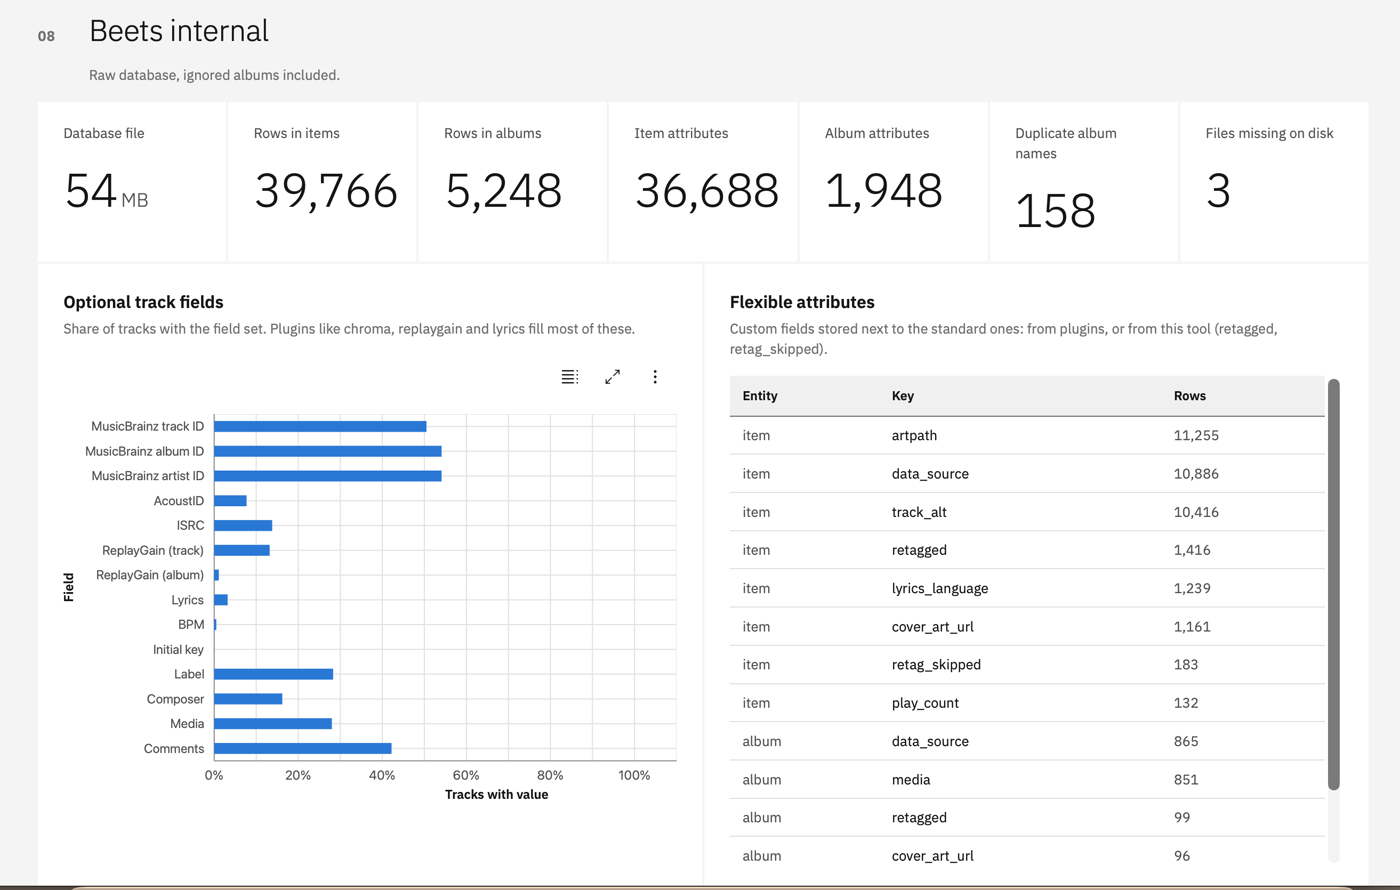This screenshot has width=1400, height=890.
Task: Sort table by the Rows column header
Action: tap(1190, 396)
